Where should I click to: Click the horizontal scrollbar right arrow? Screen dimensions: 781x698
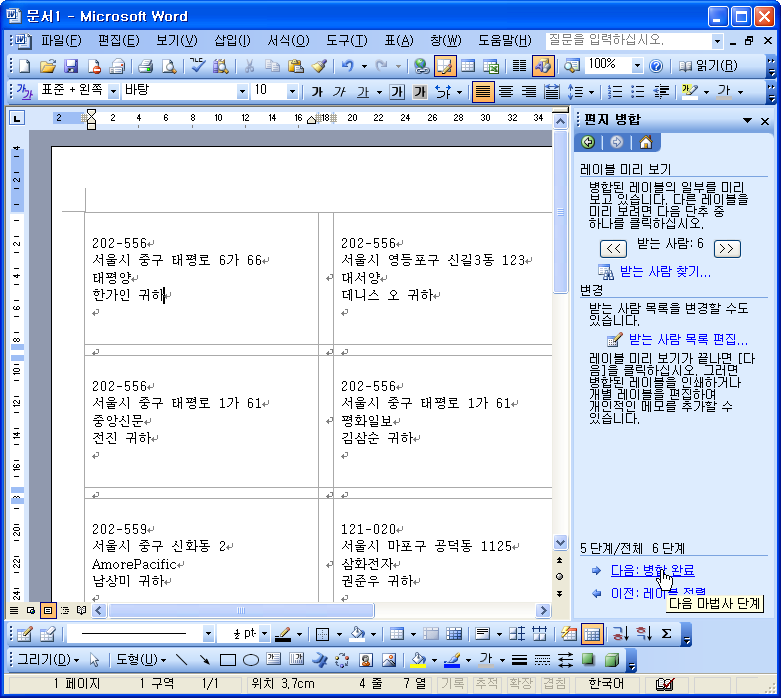[x=543, y=610]
